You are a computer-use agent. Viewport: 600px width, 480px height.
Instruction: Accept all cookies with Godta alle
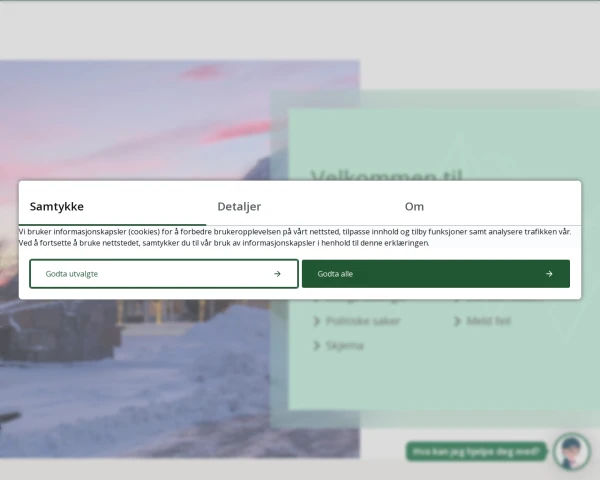point(436,274)
